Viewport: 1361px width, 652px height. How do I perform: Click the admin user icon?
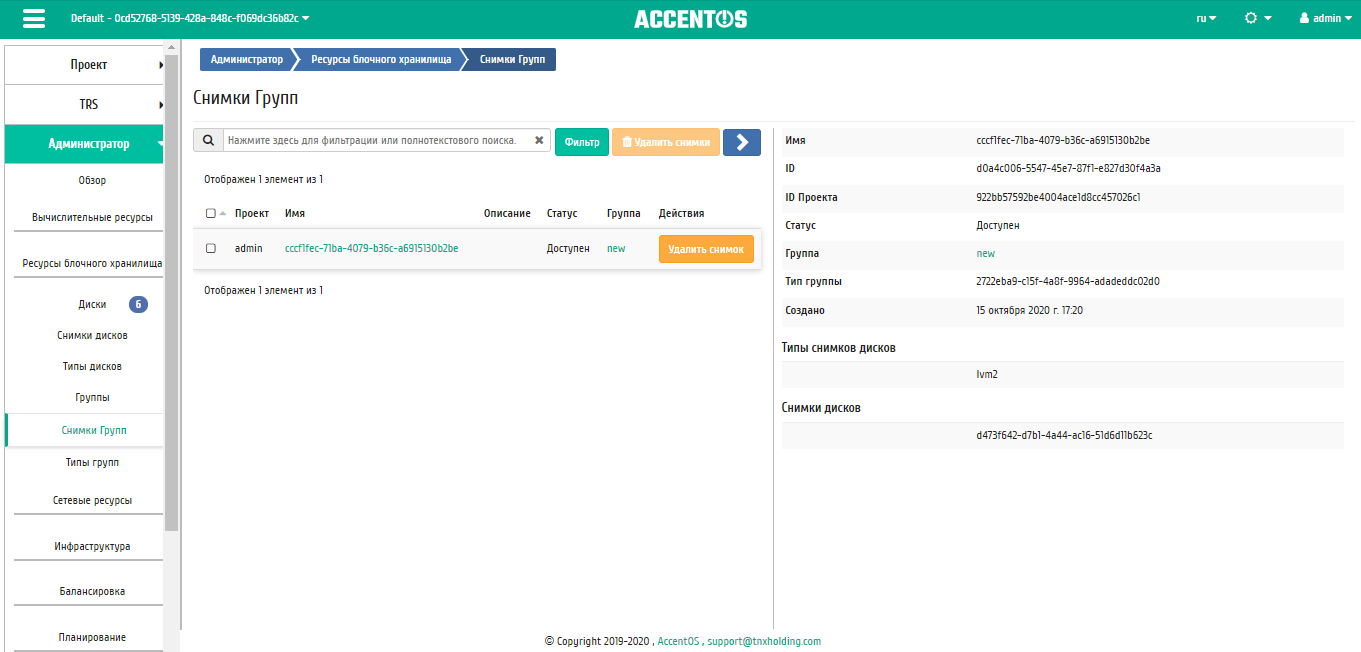click(1304, 18)
